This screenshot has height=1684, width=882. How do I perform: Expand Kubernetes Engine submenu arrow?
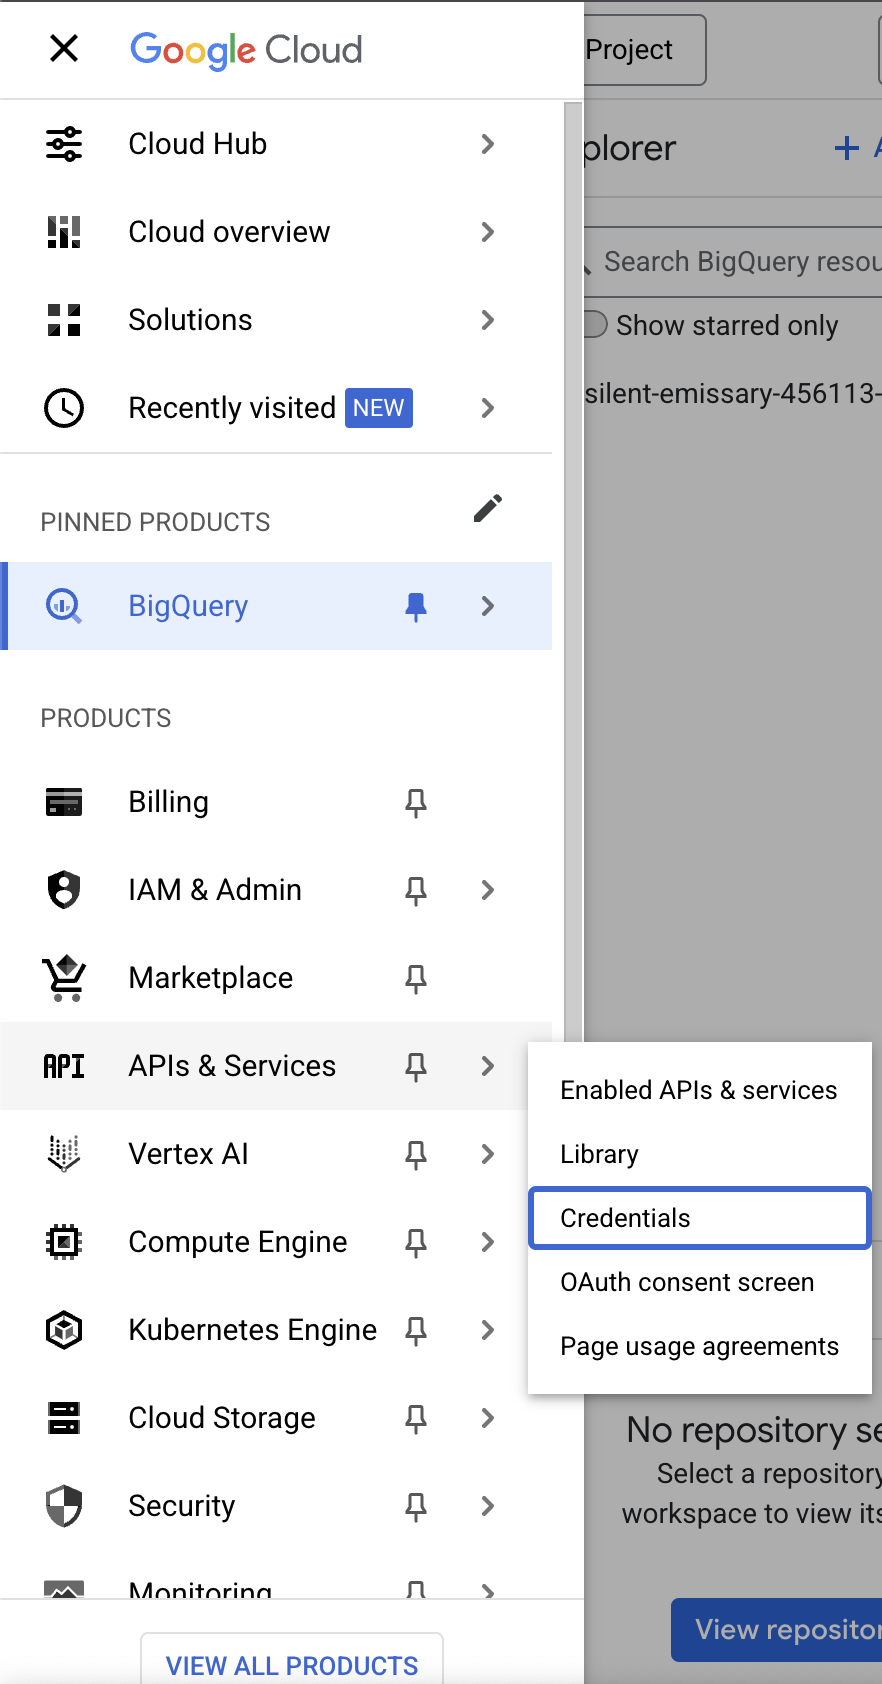pyautogui.click(x=488, y=1330)
